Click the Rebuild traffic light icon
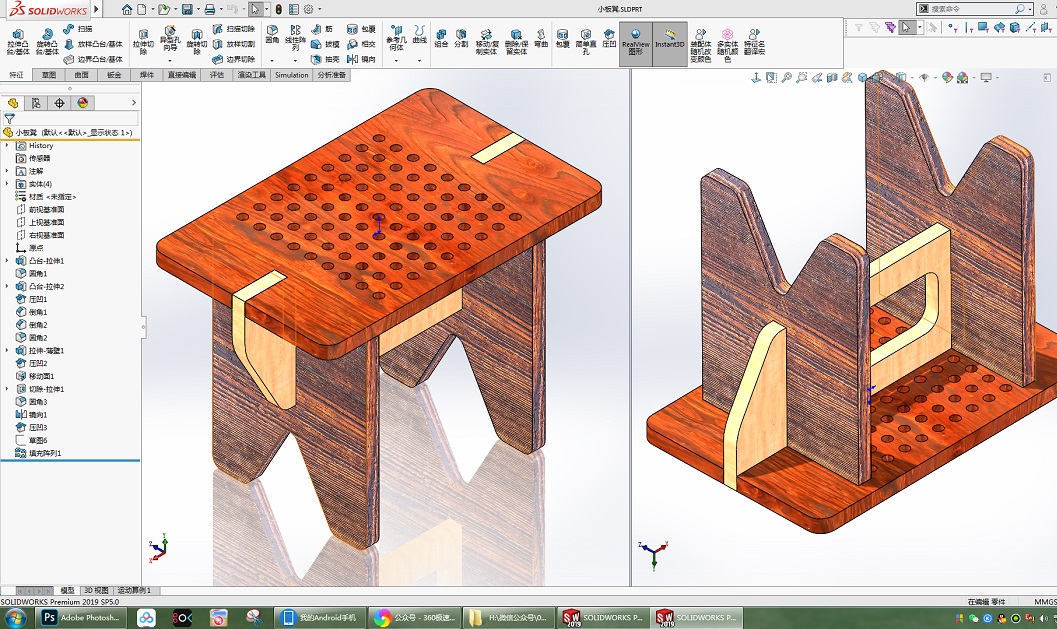The image size is (1057, 629). [278, 9]
